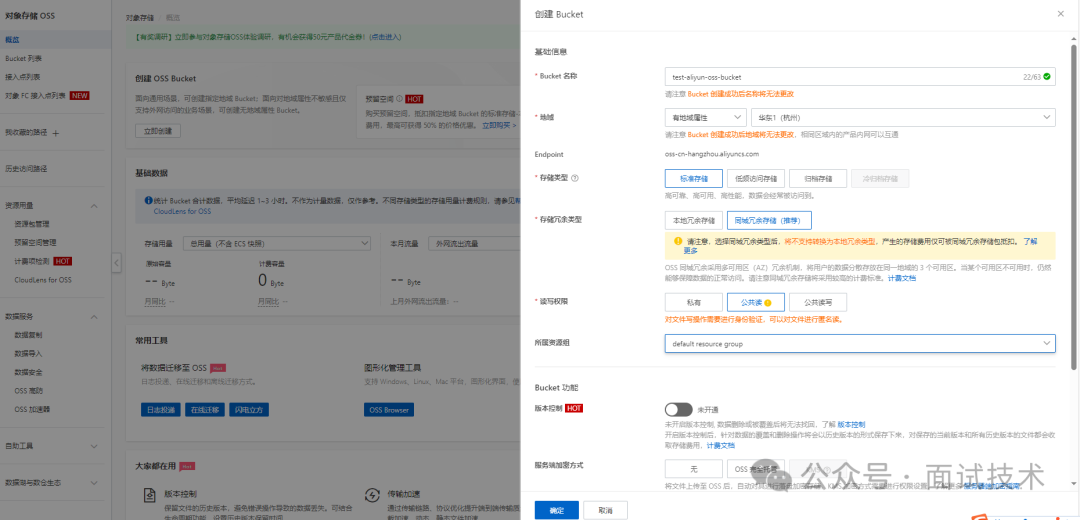Screen dimensions: 1080x520
Task: Select 低频访问存储 storage type
Action: coord(756,178)
